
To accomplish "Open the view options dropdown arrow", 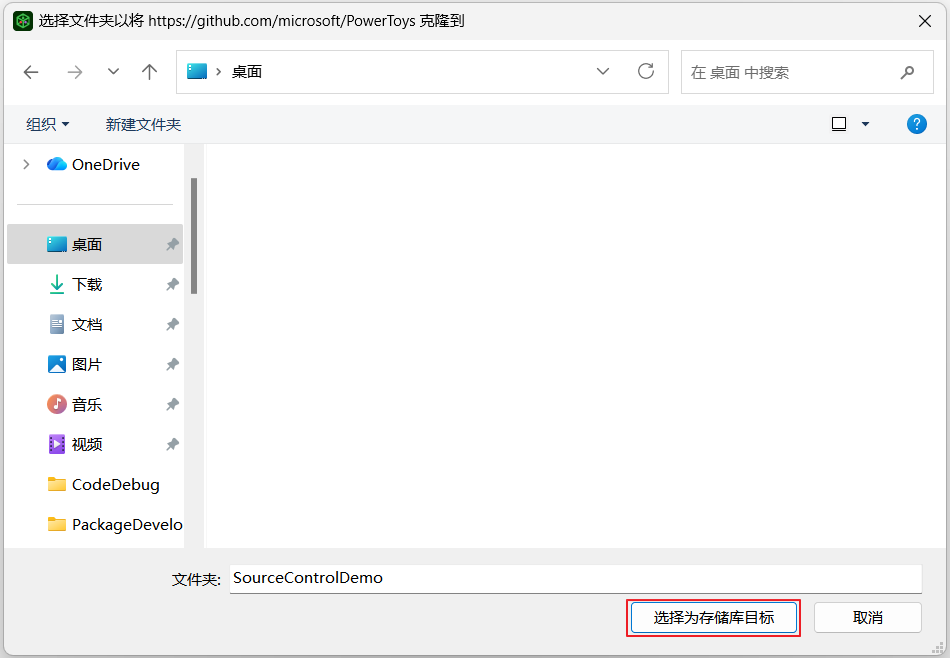I will click(x=865, y=124).
